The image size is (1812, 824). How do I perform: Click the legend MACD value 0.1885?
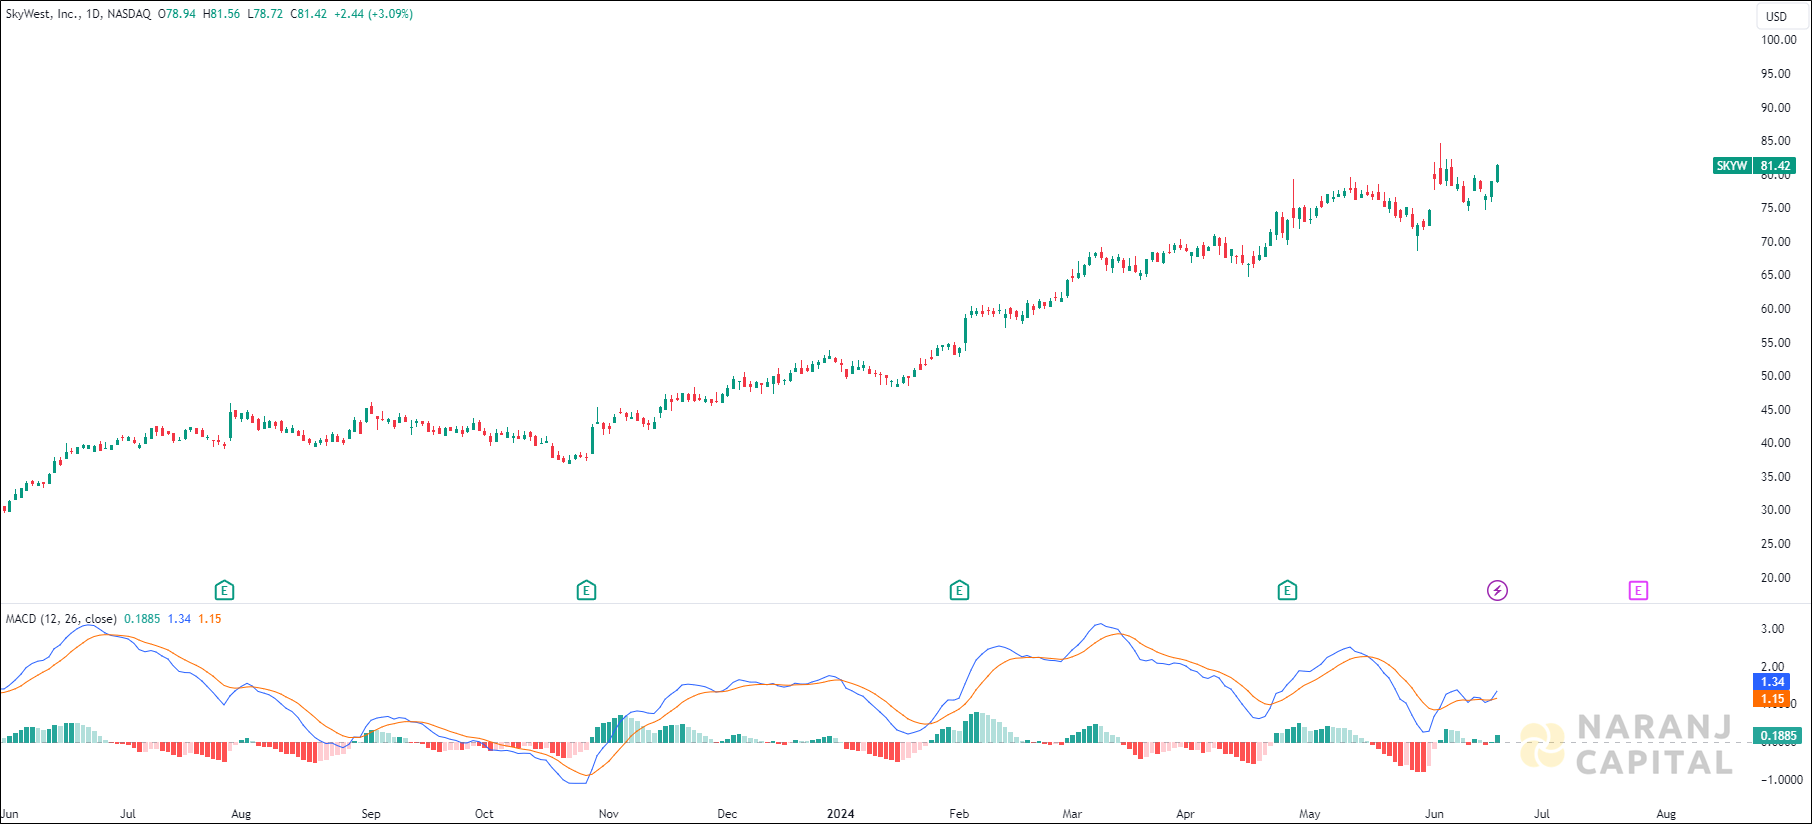142,619
